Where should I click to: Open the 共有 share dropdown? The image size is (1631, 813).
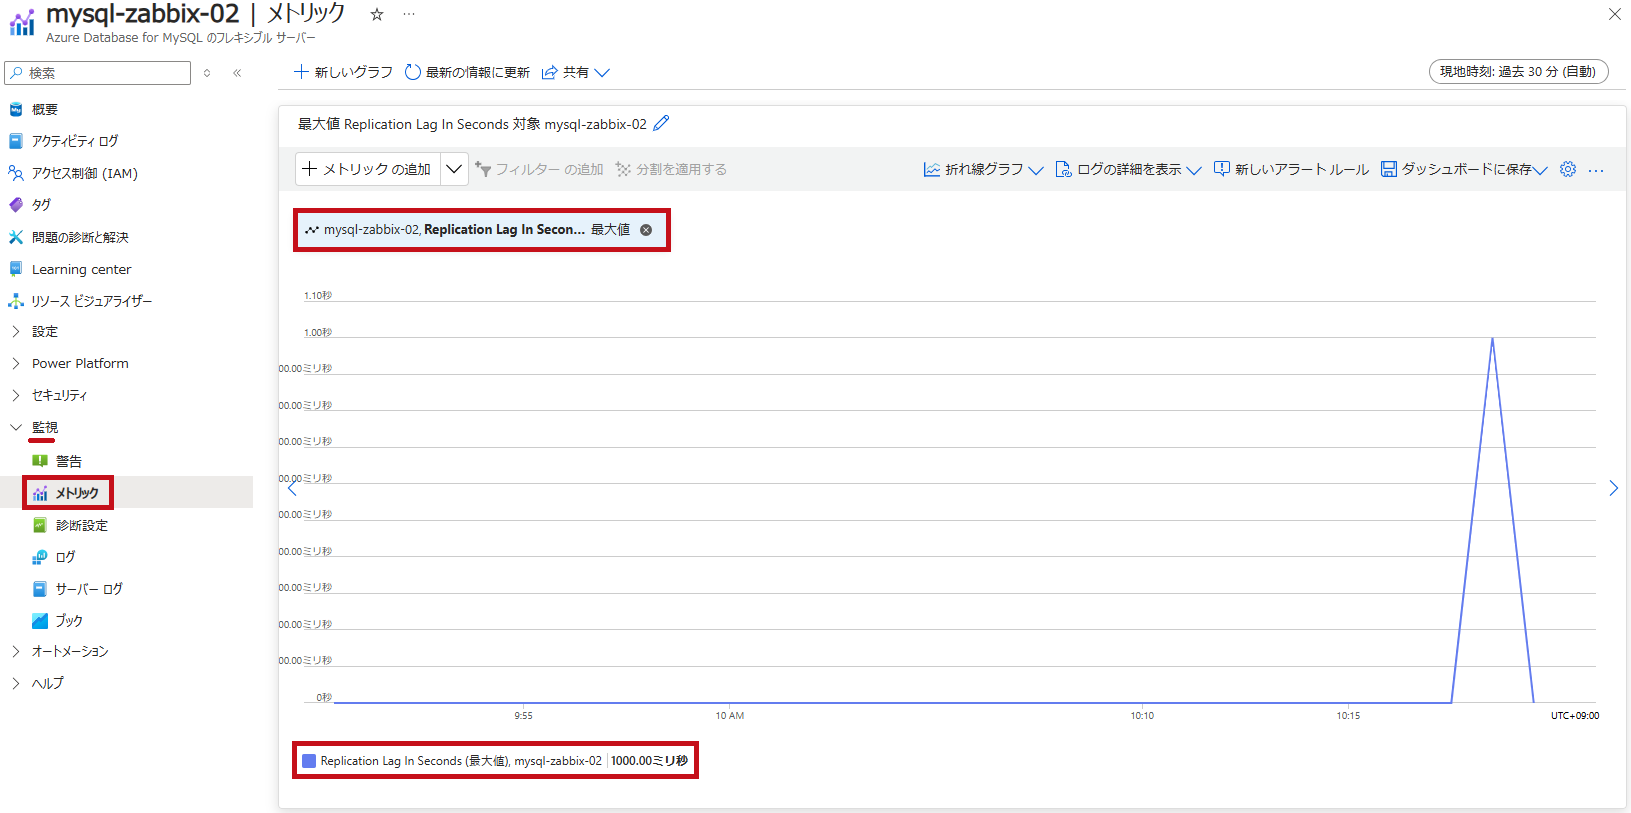point(575,72)
